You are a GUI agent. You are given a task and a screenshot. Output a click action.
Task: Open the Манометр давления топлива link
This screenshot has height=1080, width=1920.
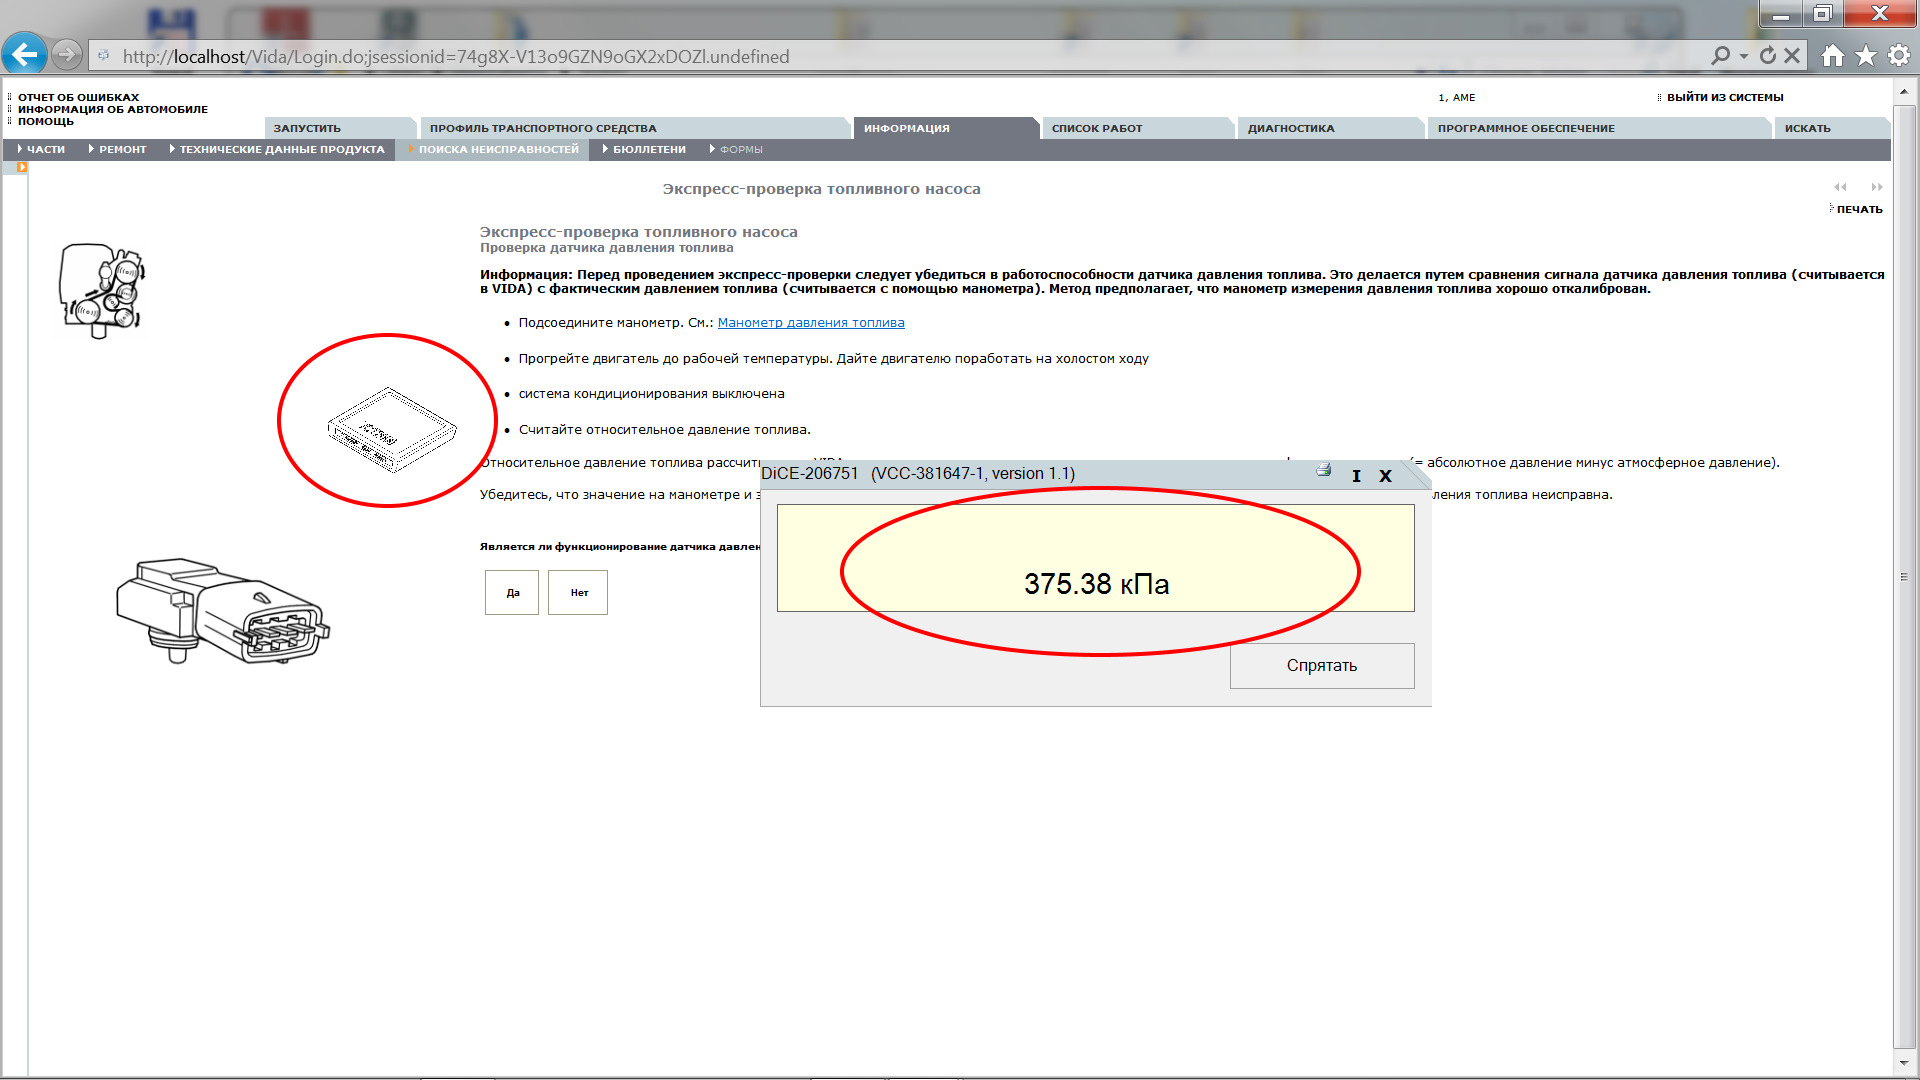pyautogui.click(x=810, y=323)
